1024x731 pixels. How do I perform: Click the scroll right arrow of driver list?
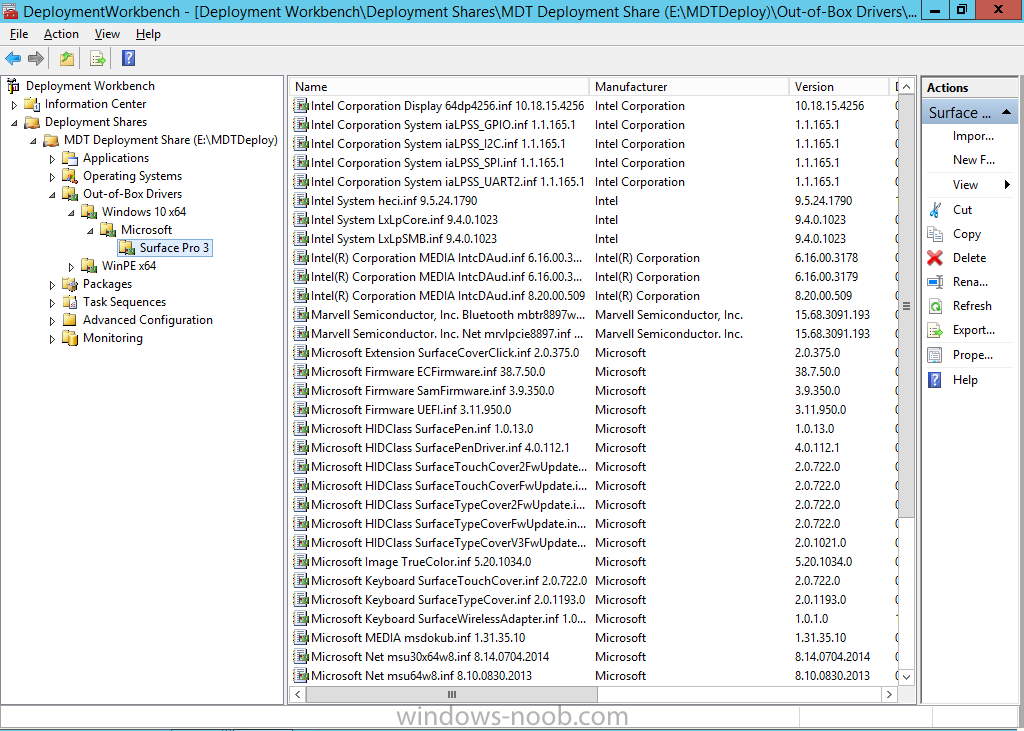889,694
